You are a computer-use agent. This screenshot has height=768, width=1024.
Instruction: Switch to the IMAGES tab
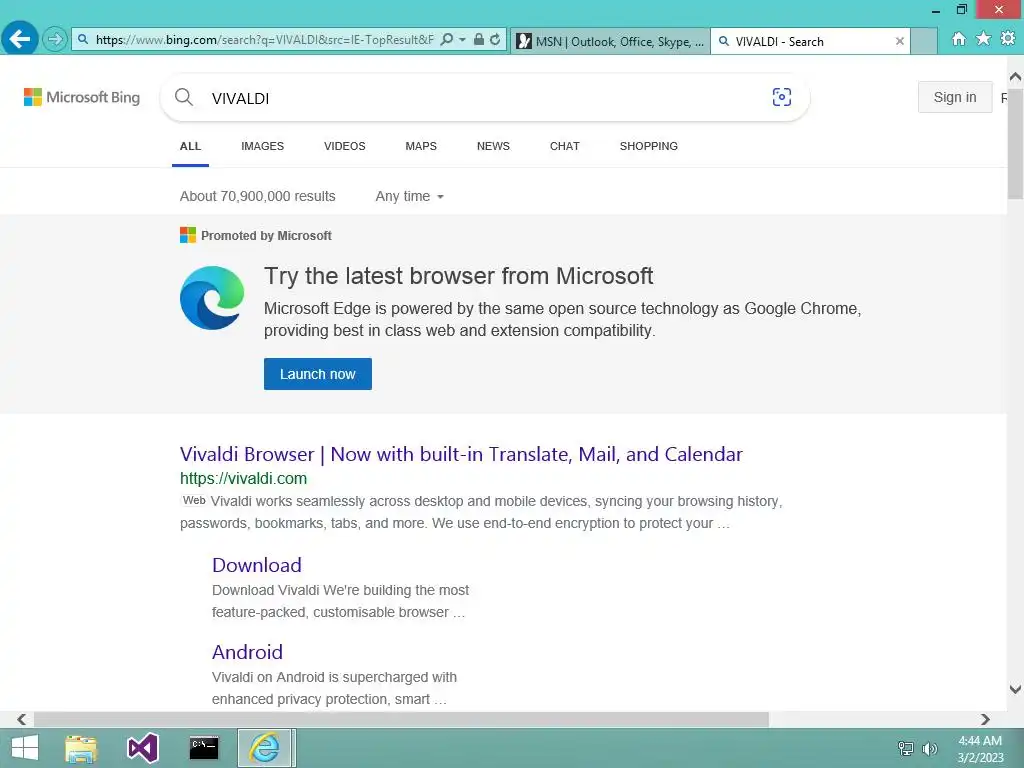[263, 146]
